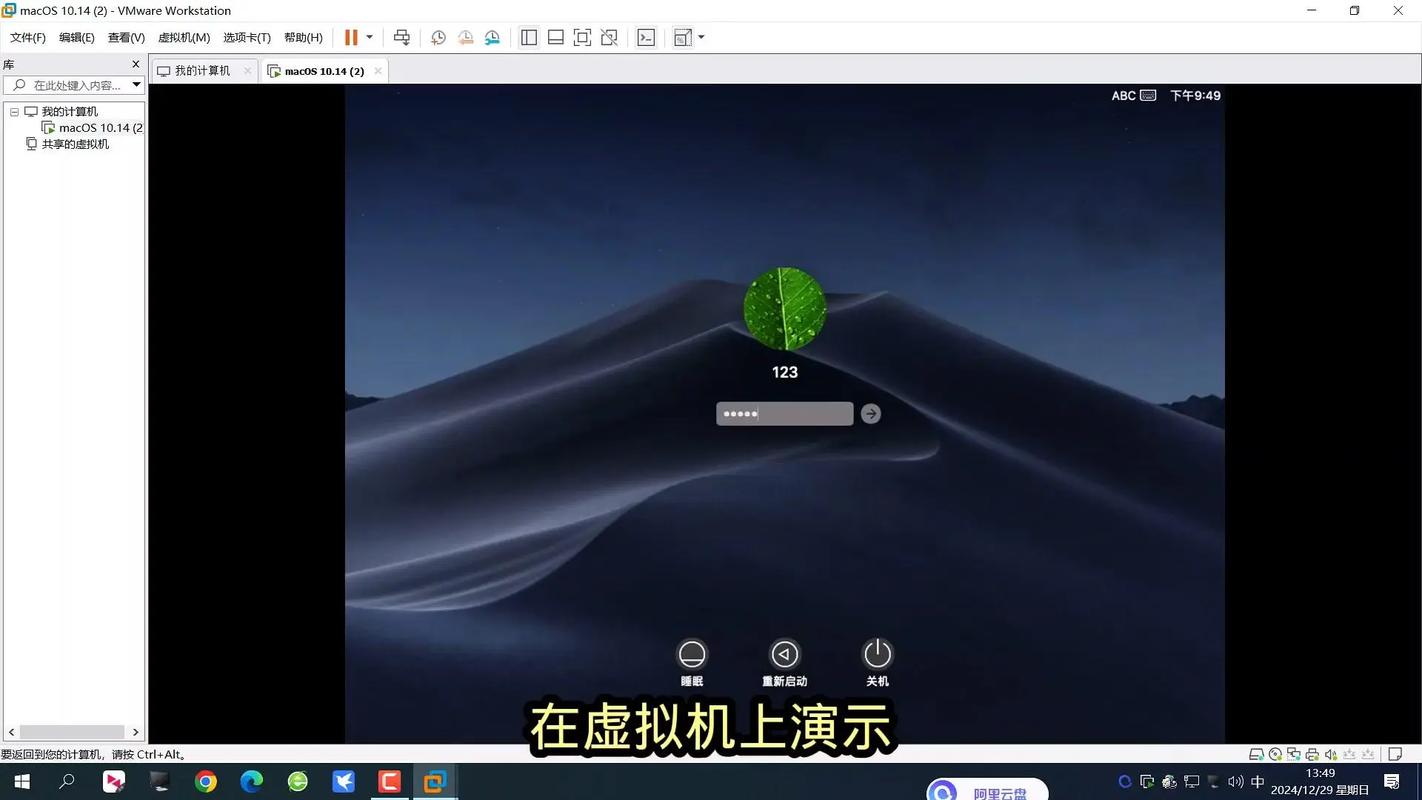Open the snapshot manager
Image resolution: width=1422 pixels, height=800 pixels.
pyautogui.click(x=491, y=37)
